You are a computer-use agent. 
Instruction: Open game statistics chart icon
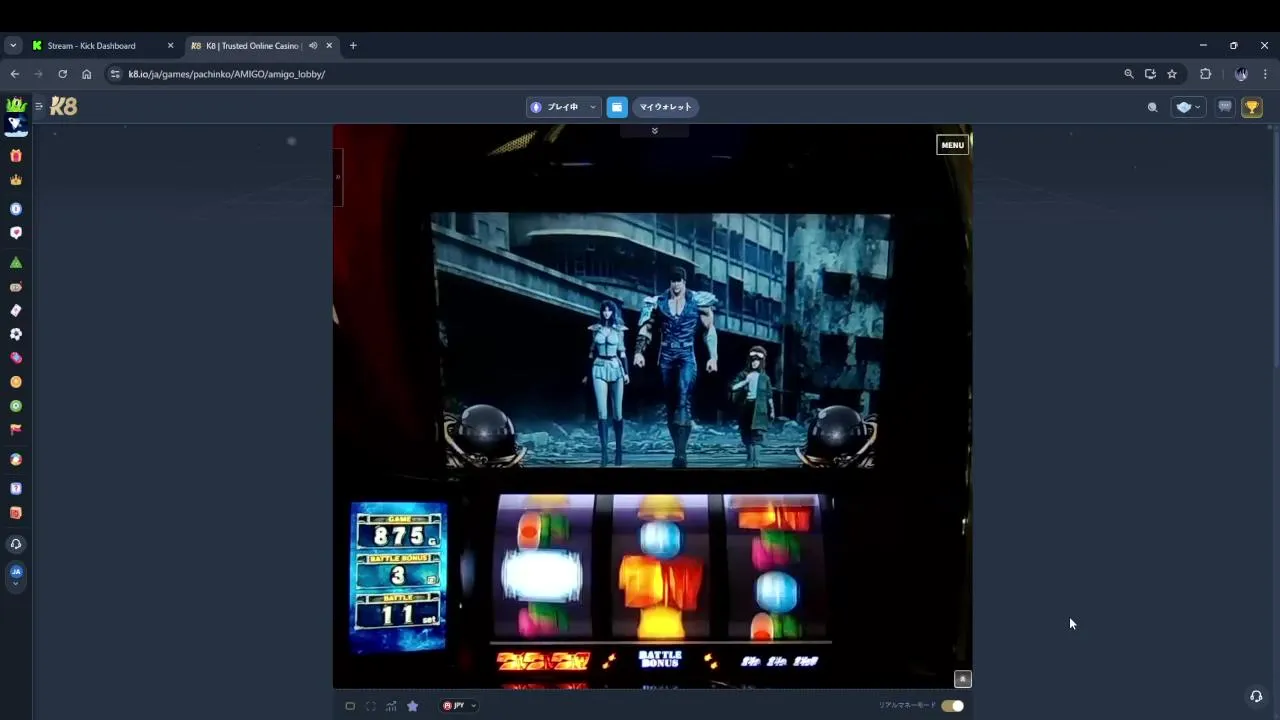point(391,706)
